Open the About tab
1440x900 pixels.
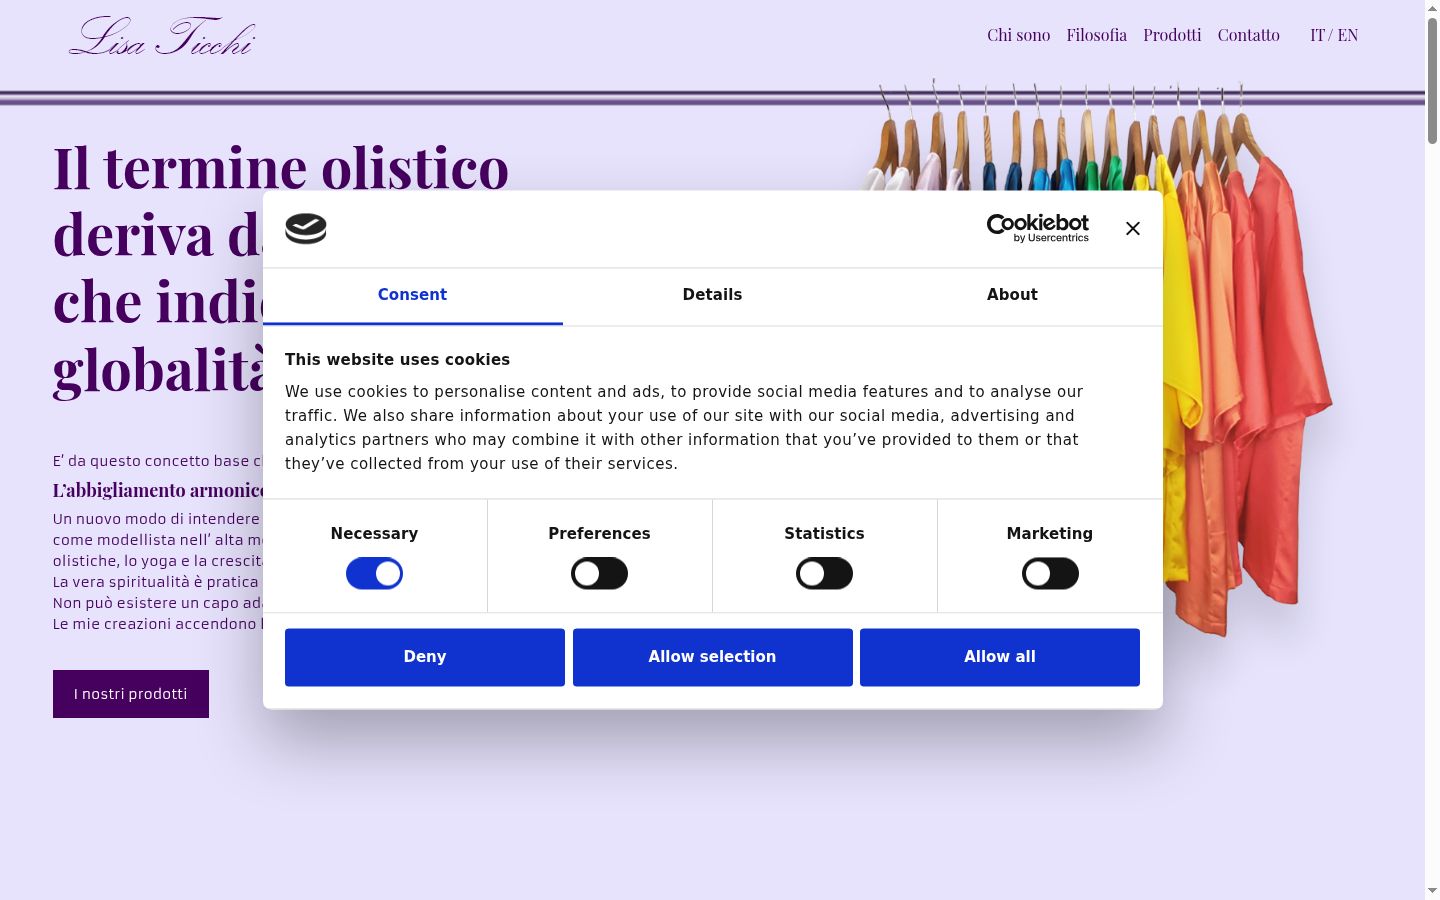(x=1012, y=295)
